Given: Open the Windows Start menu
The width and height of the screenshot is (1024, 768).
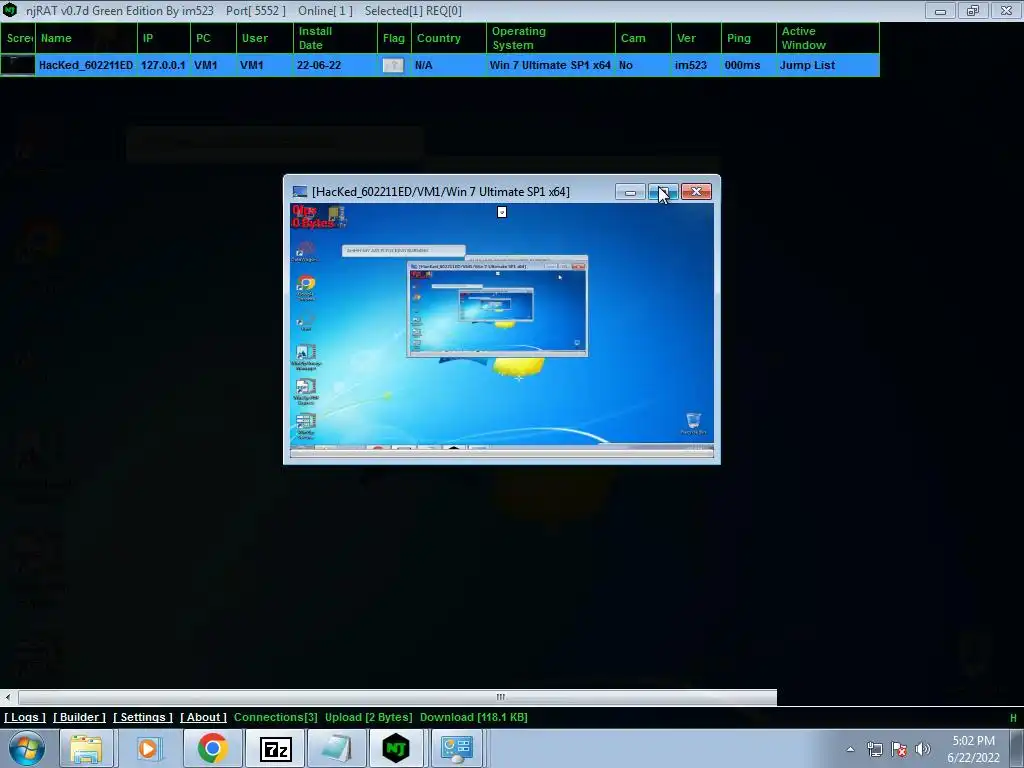Looking at the screenshot, I should click(x=26, y=748).
